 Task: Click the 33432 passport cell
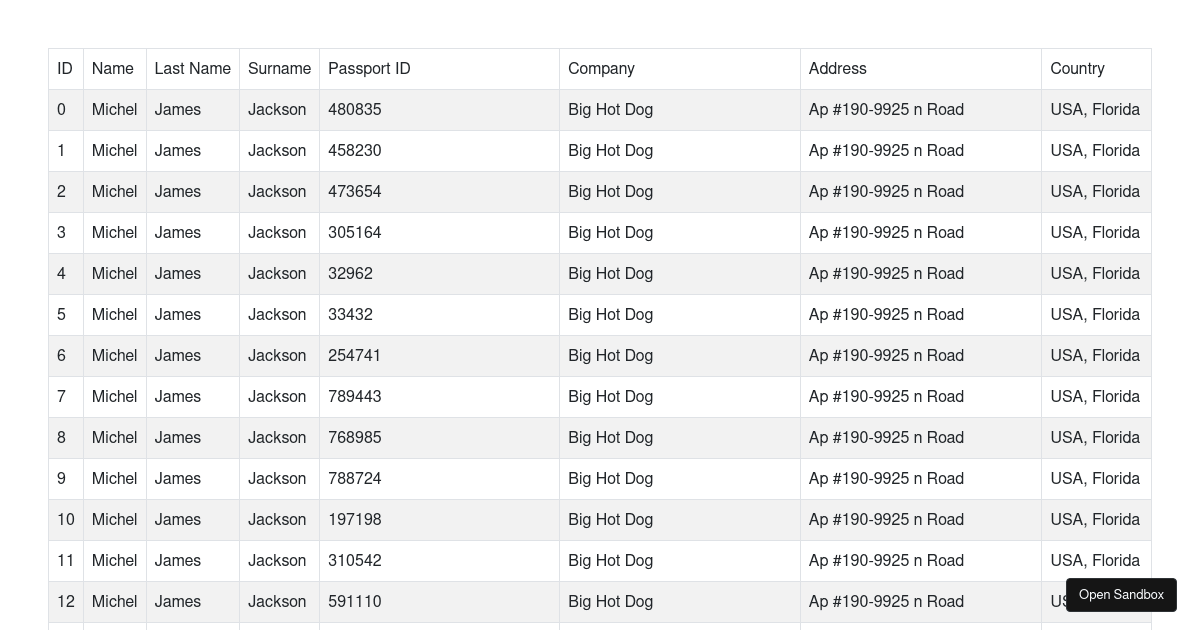tap(350, 315)
